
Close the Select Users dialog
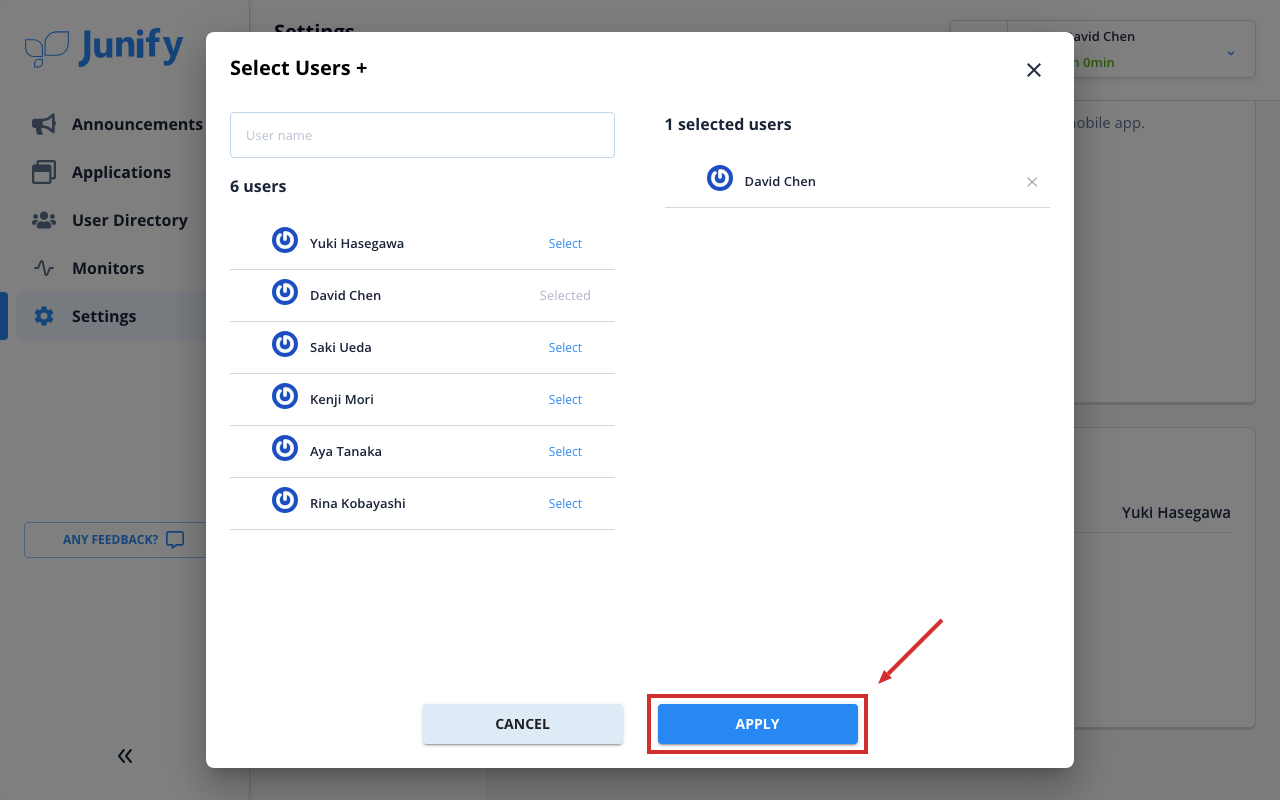1034,70
